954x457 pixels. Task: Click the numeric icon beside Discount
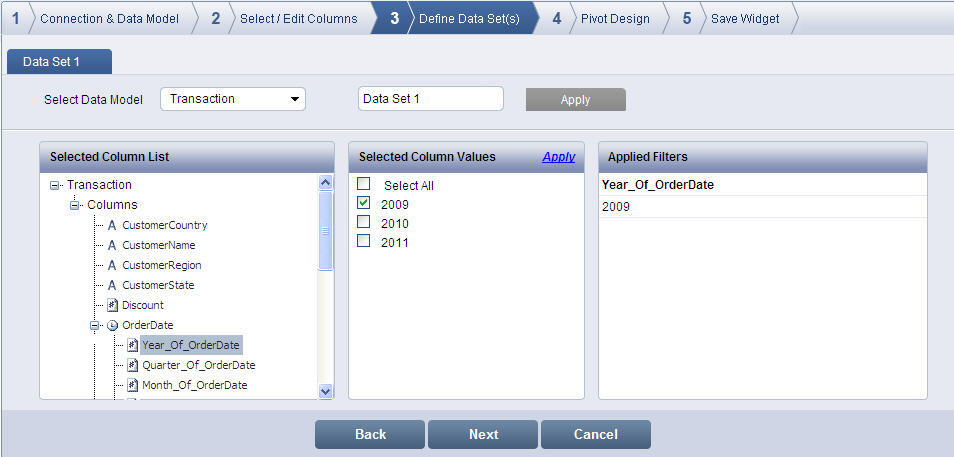[x=113, y=305]
